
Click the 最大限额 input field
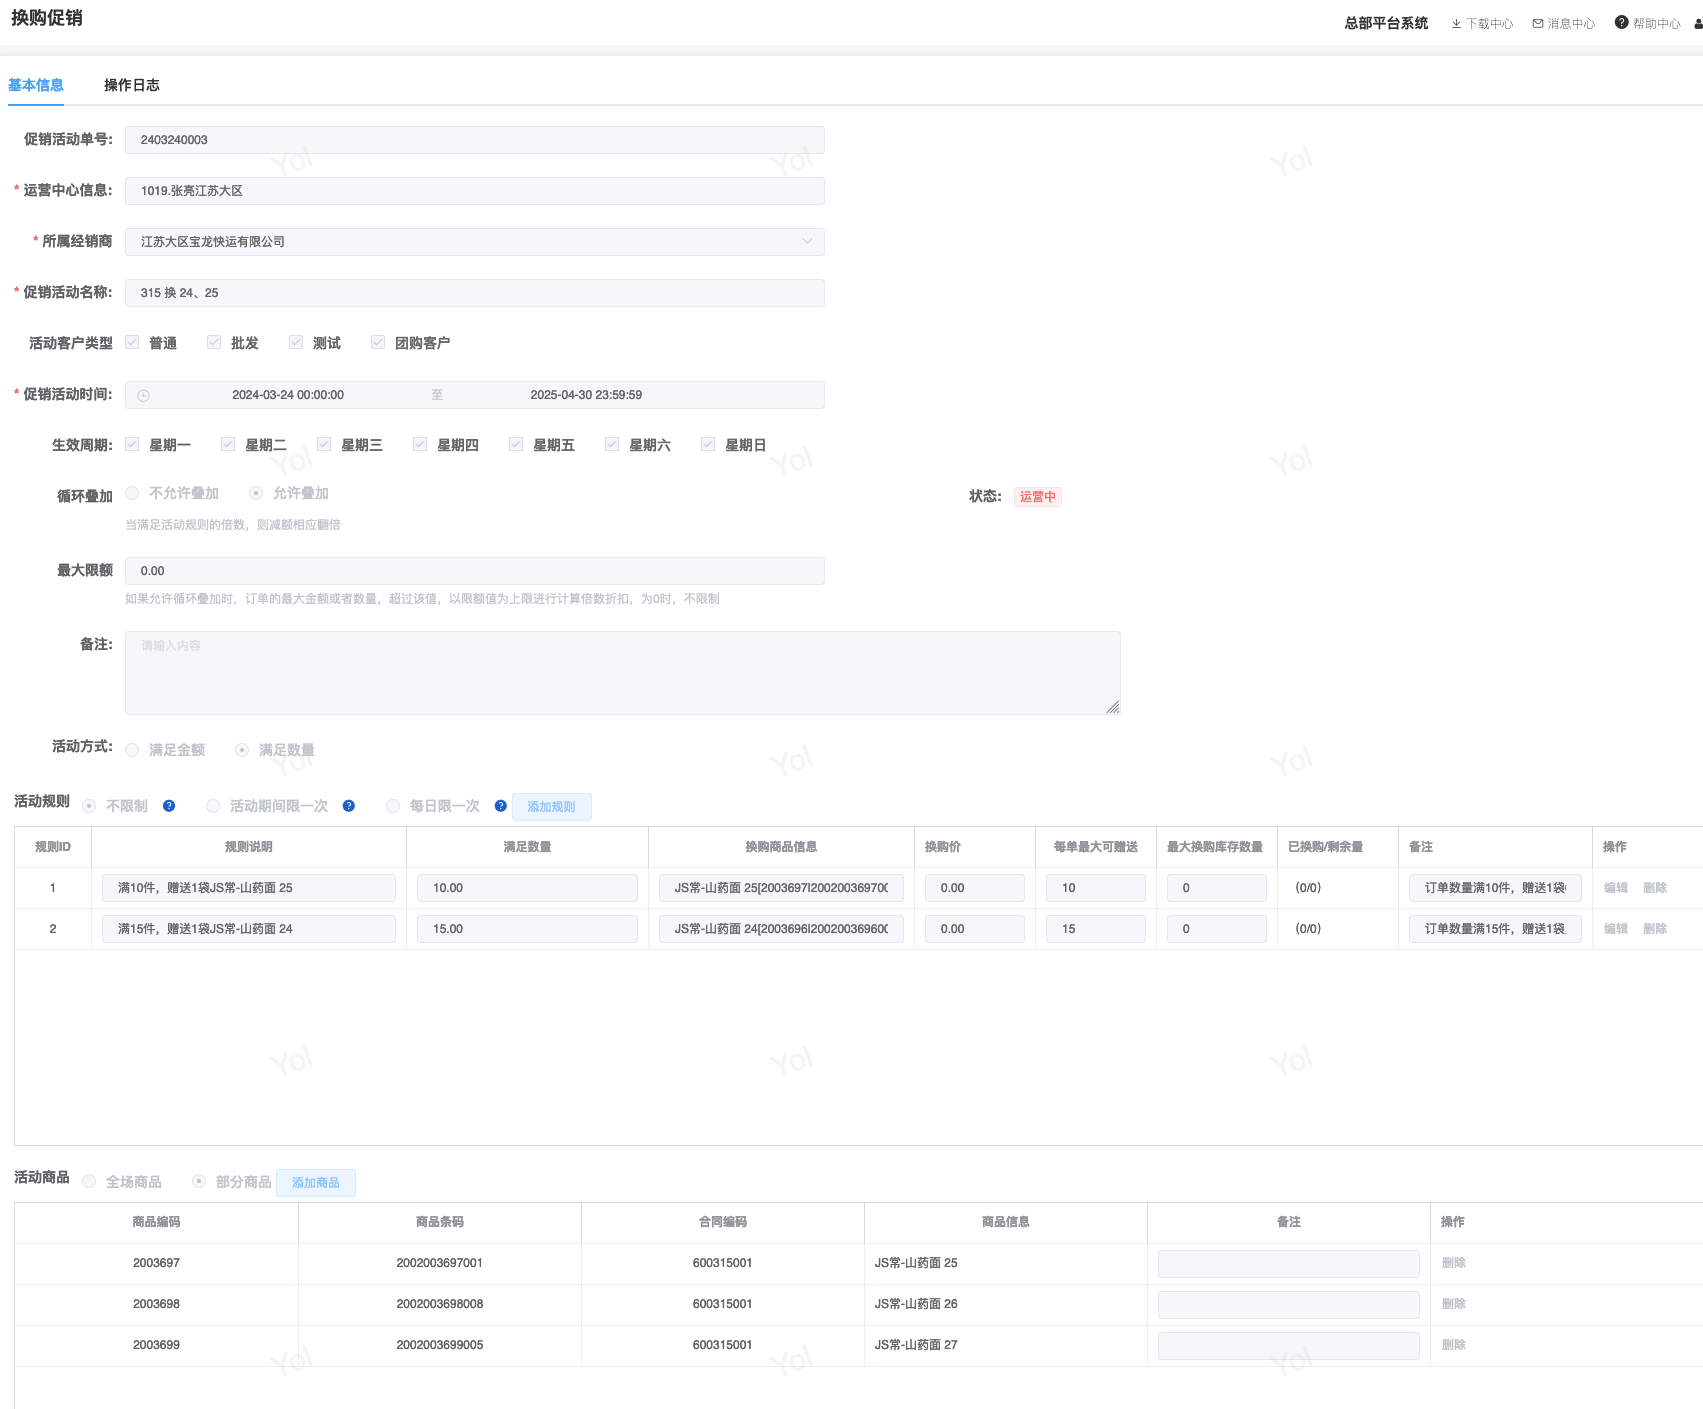(x=474, y=571)
